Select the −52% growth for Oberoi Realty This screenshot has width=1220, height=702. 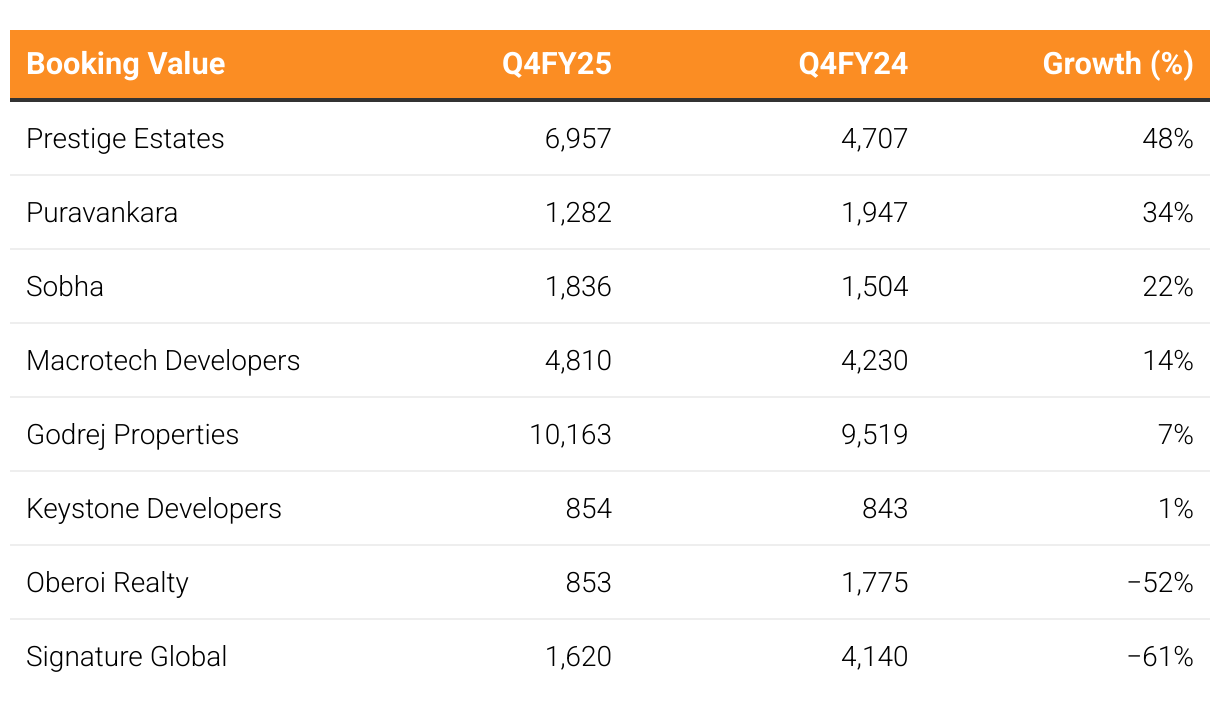pos(1160,582)
